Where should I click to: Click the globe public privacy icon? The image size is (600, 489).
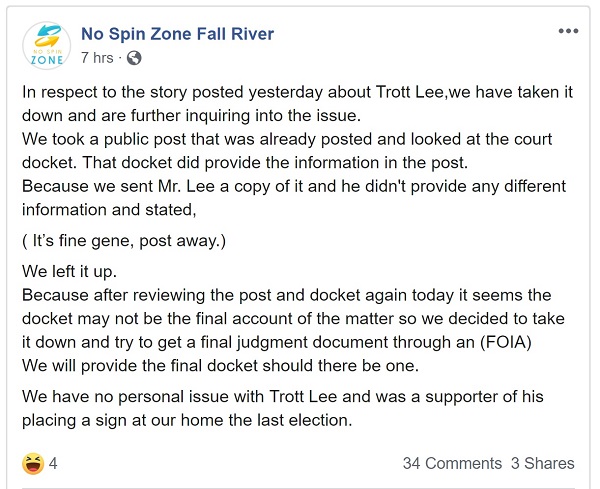(134, 58)
